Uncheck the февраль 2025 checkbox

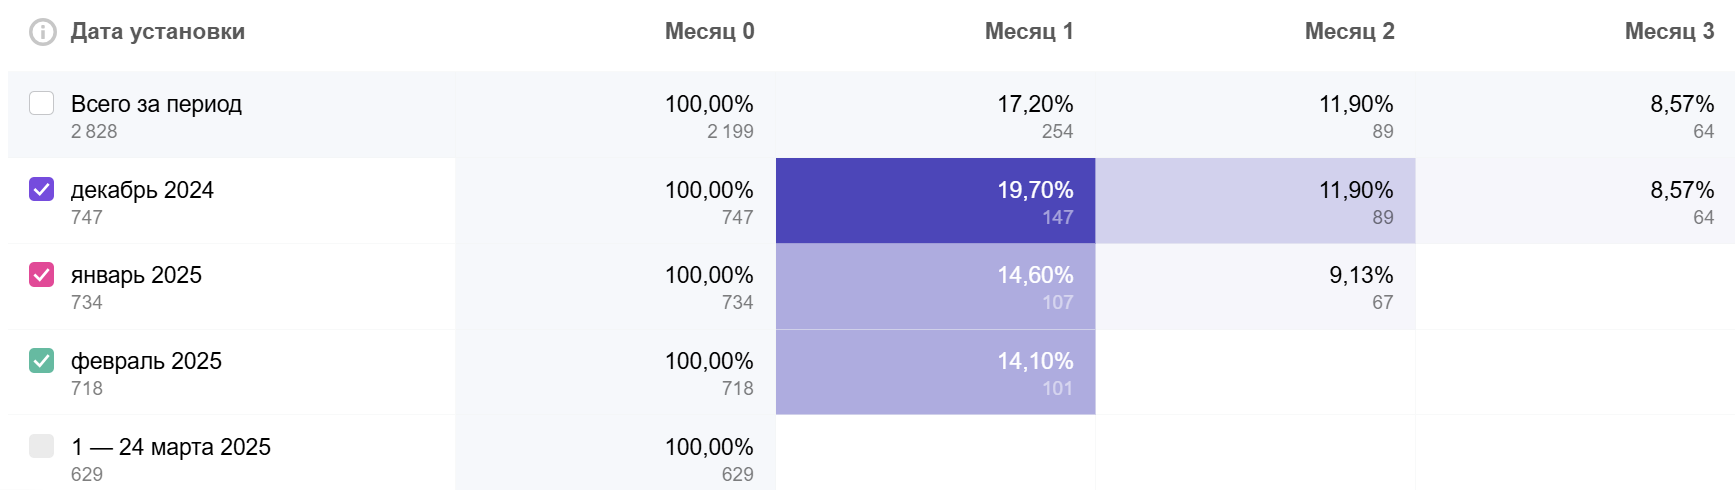click(42, 360)
